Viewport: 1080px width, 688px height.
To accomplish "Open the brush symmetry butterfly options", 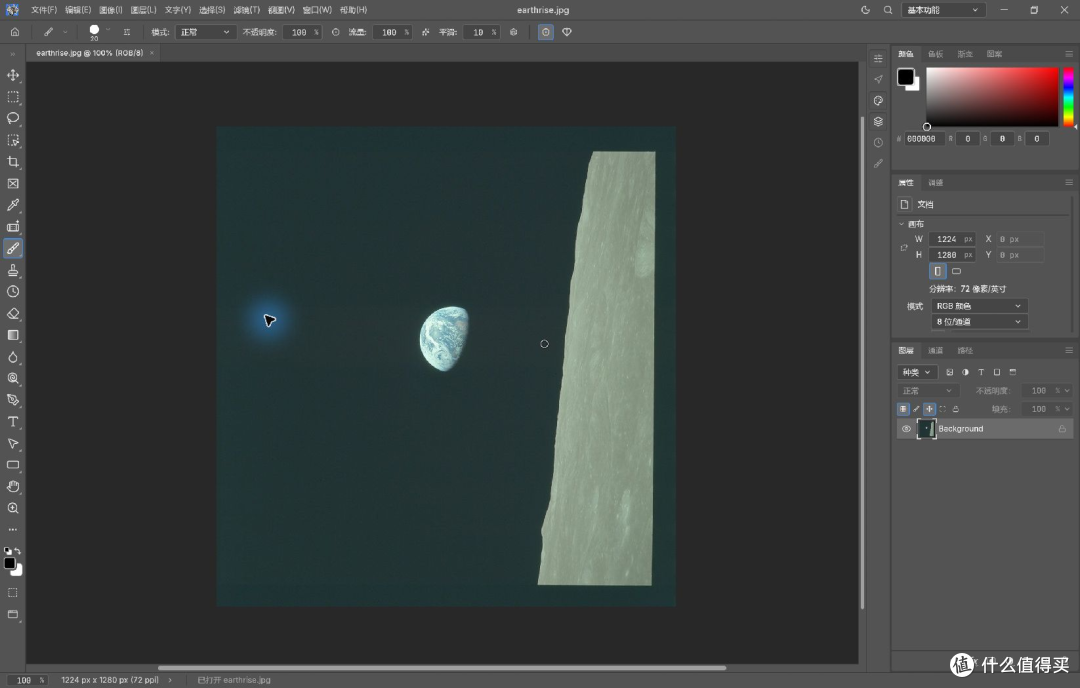I will click(567, 32).
